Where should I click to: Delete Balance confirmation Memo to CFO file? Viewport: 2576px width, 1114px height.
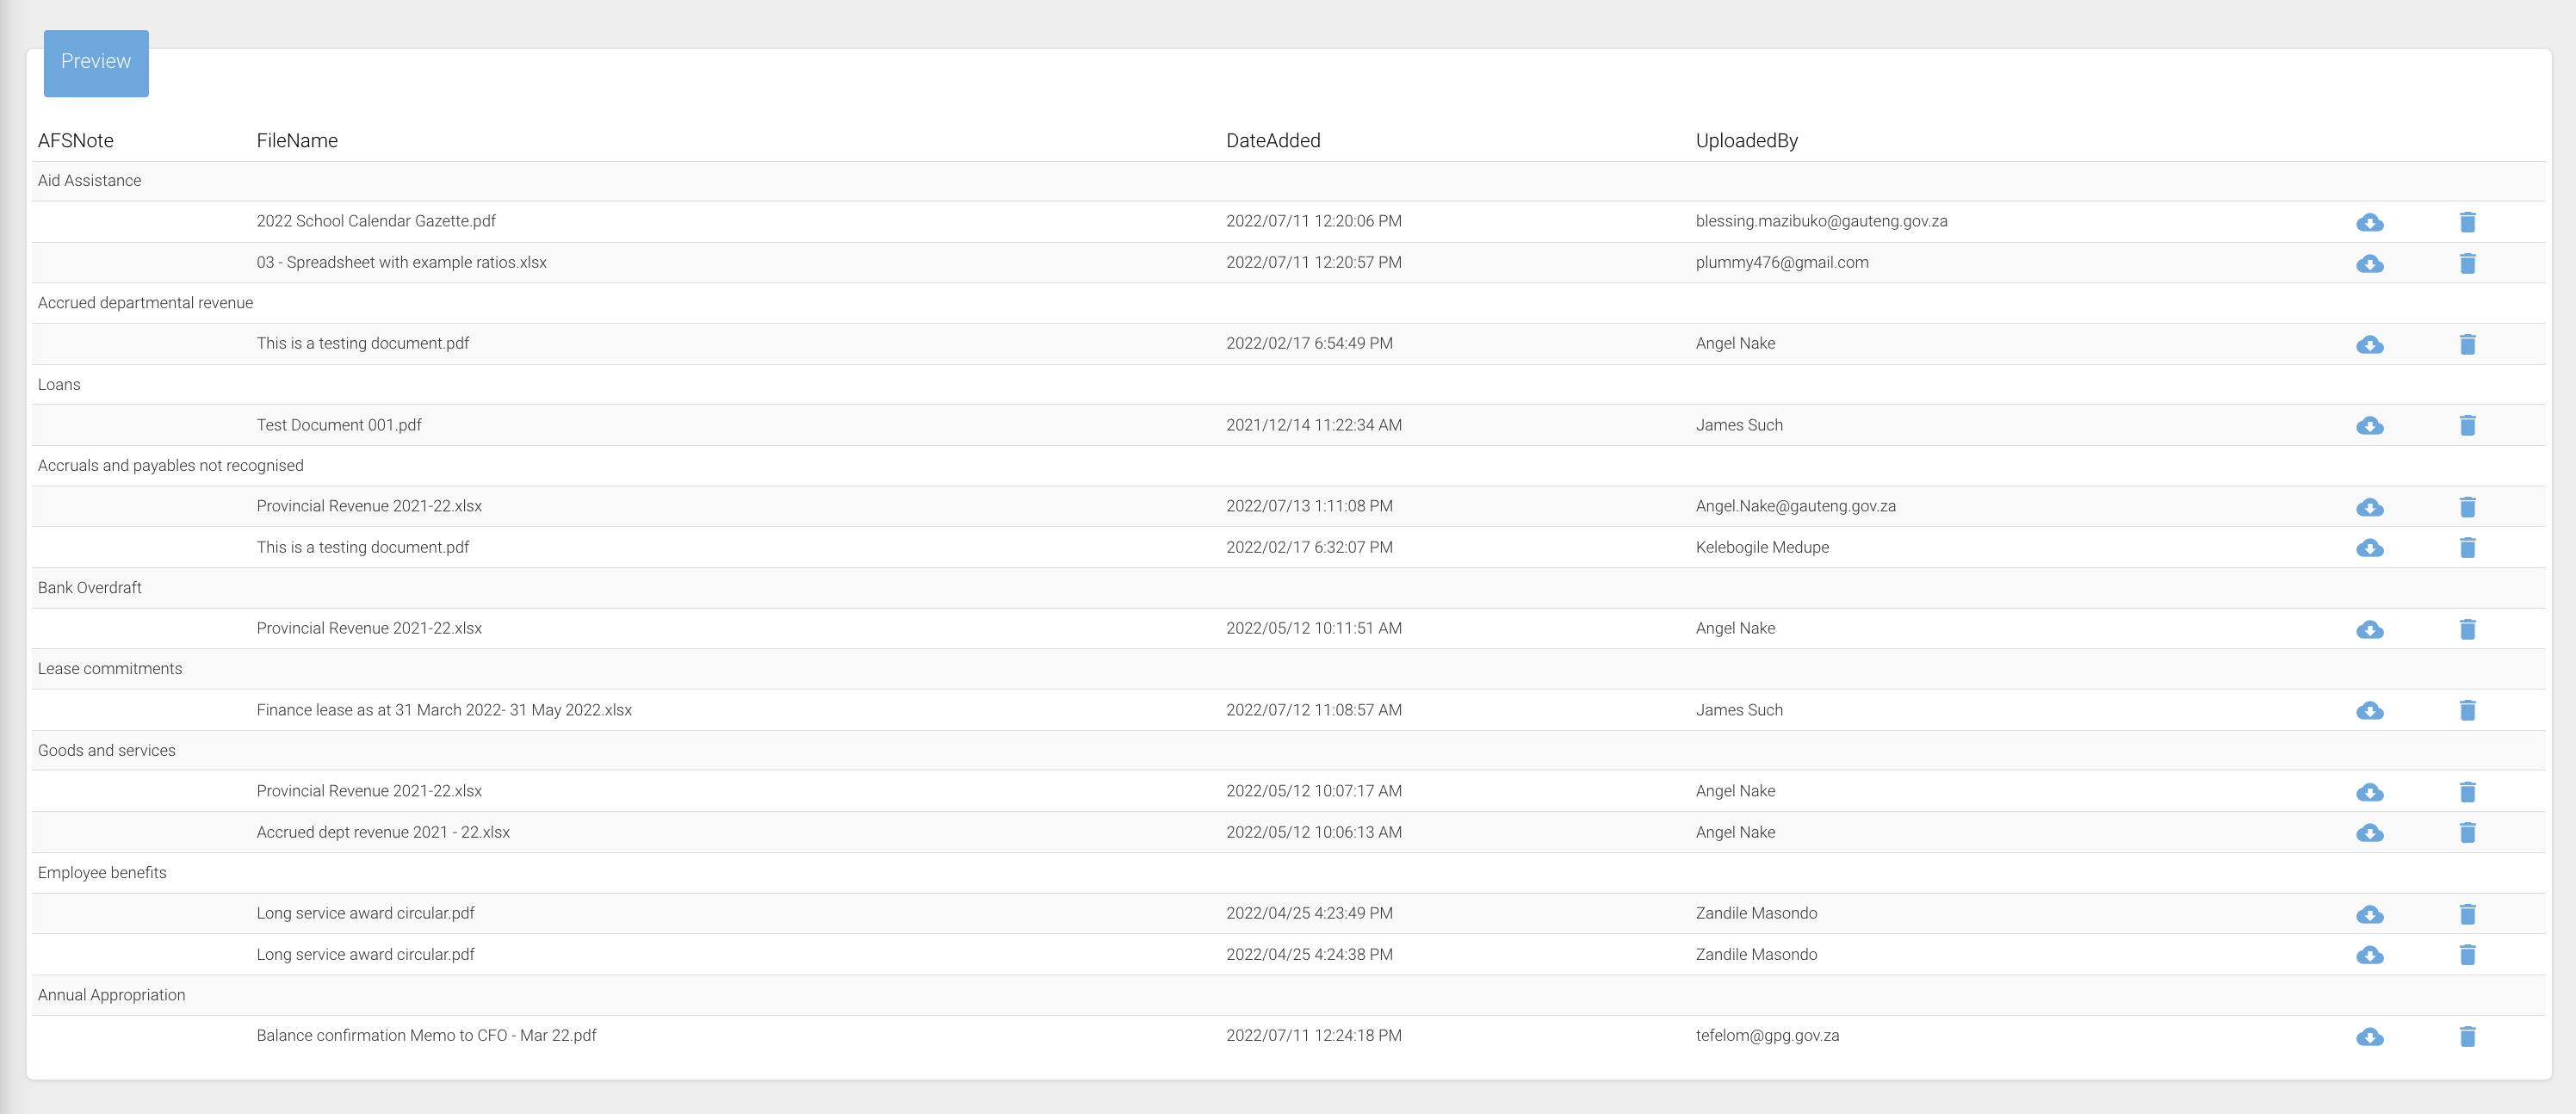tap(2467, 1036)
